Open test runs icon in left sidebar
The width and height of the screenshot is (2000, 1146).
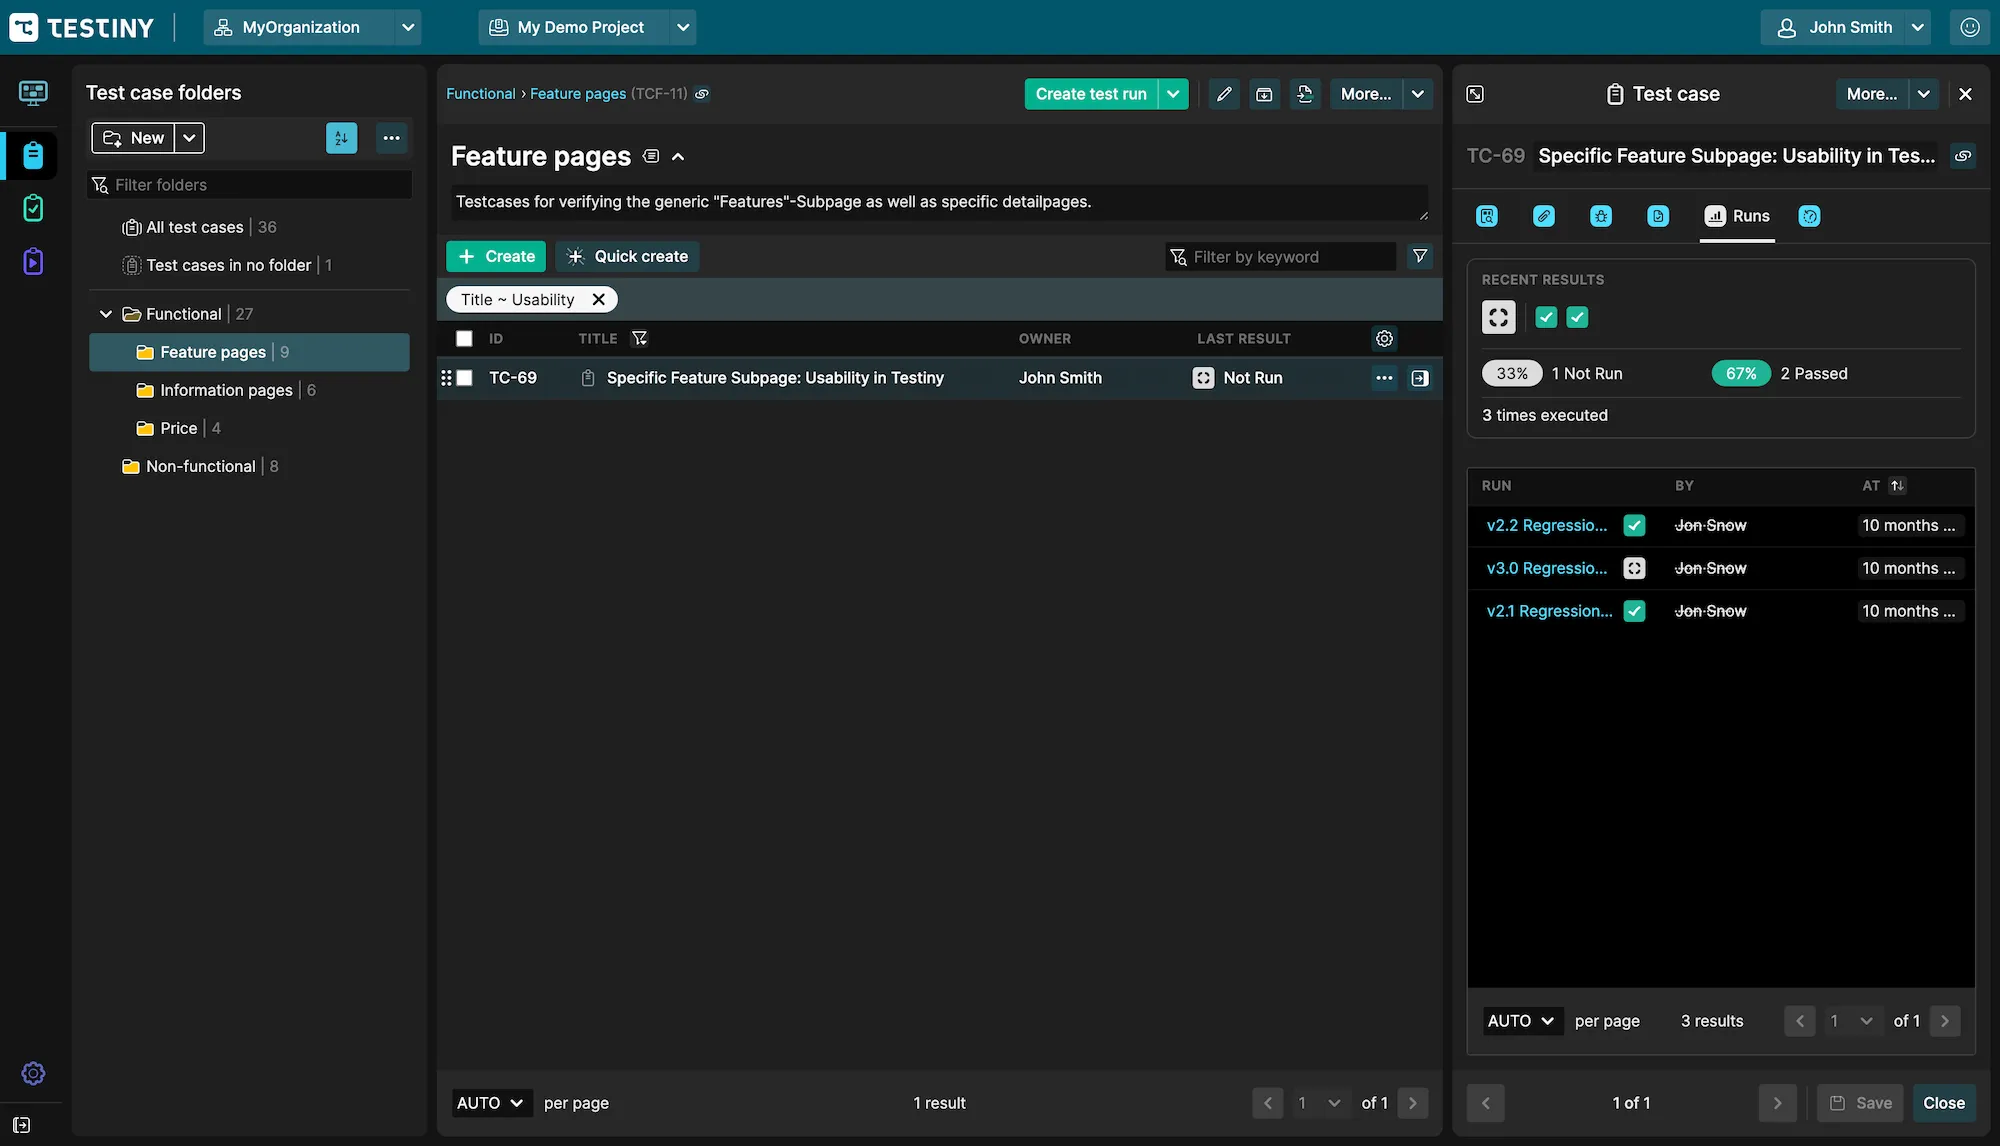pos(33,208)
